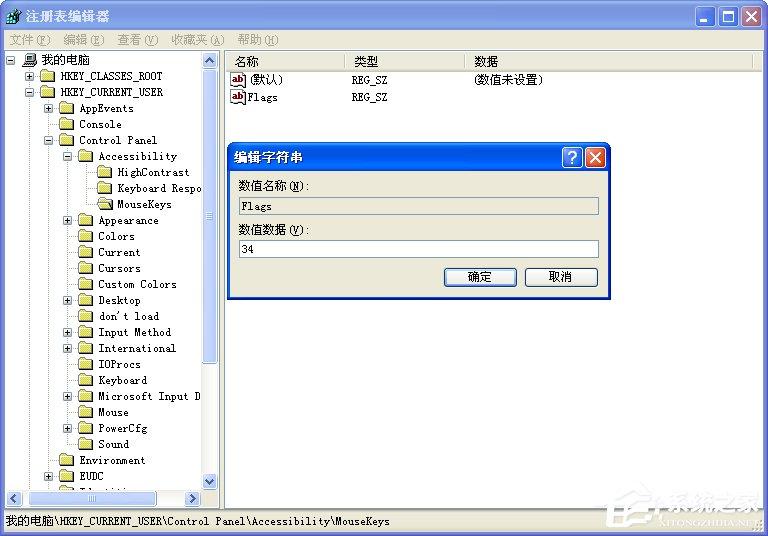Click the tree pane horizontal scrollbar thumb
This screenshot has width=768, height=536.
[92, 499]
